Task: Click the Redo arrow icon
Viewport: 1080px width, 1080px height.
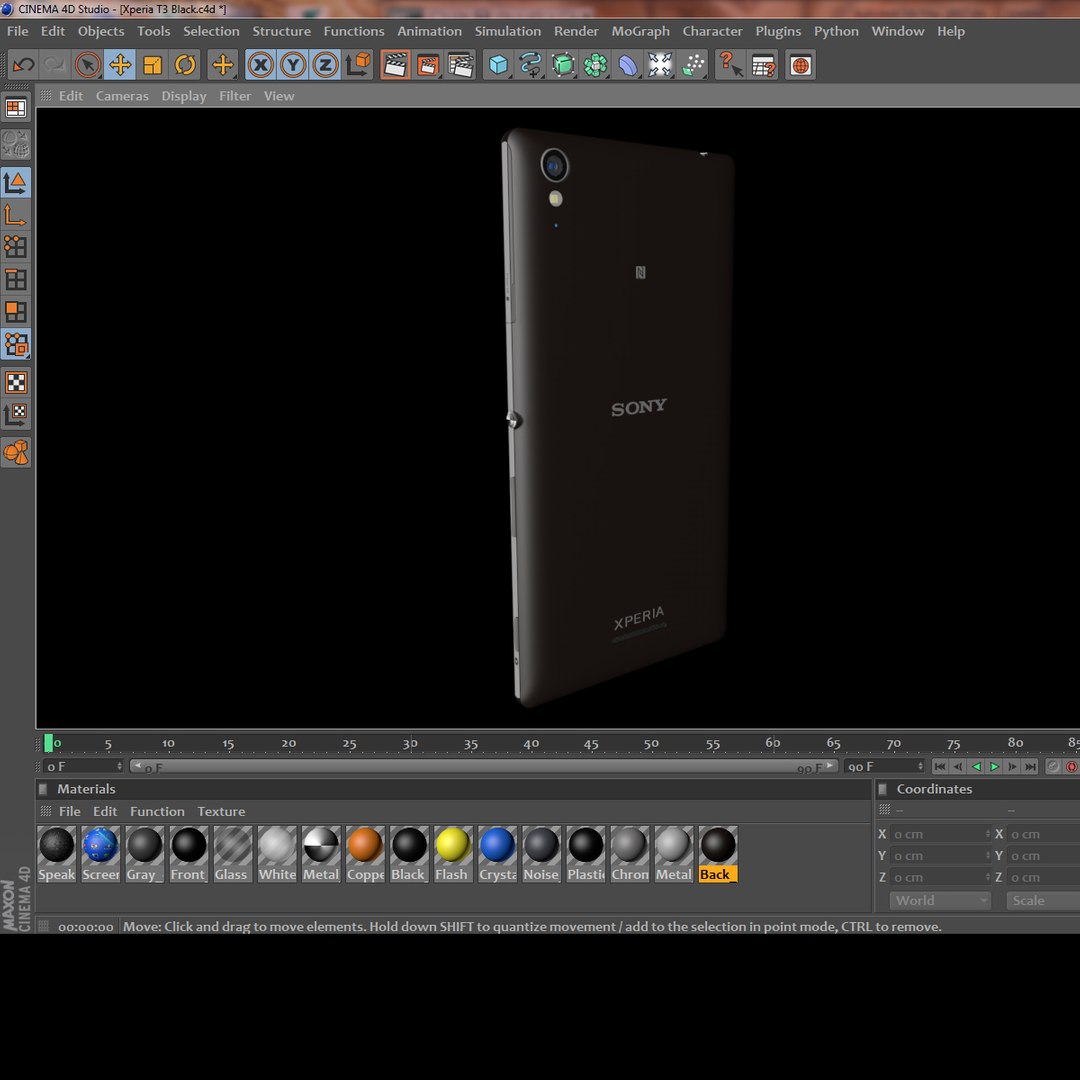Action: coord(54,65)
